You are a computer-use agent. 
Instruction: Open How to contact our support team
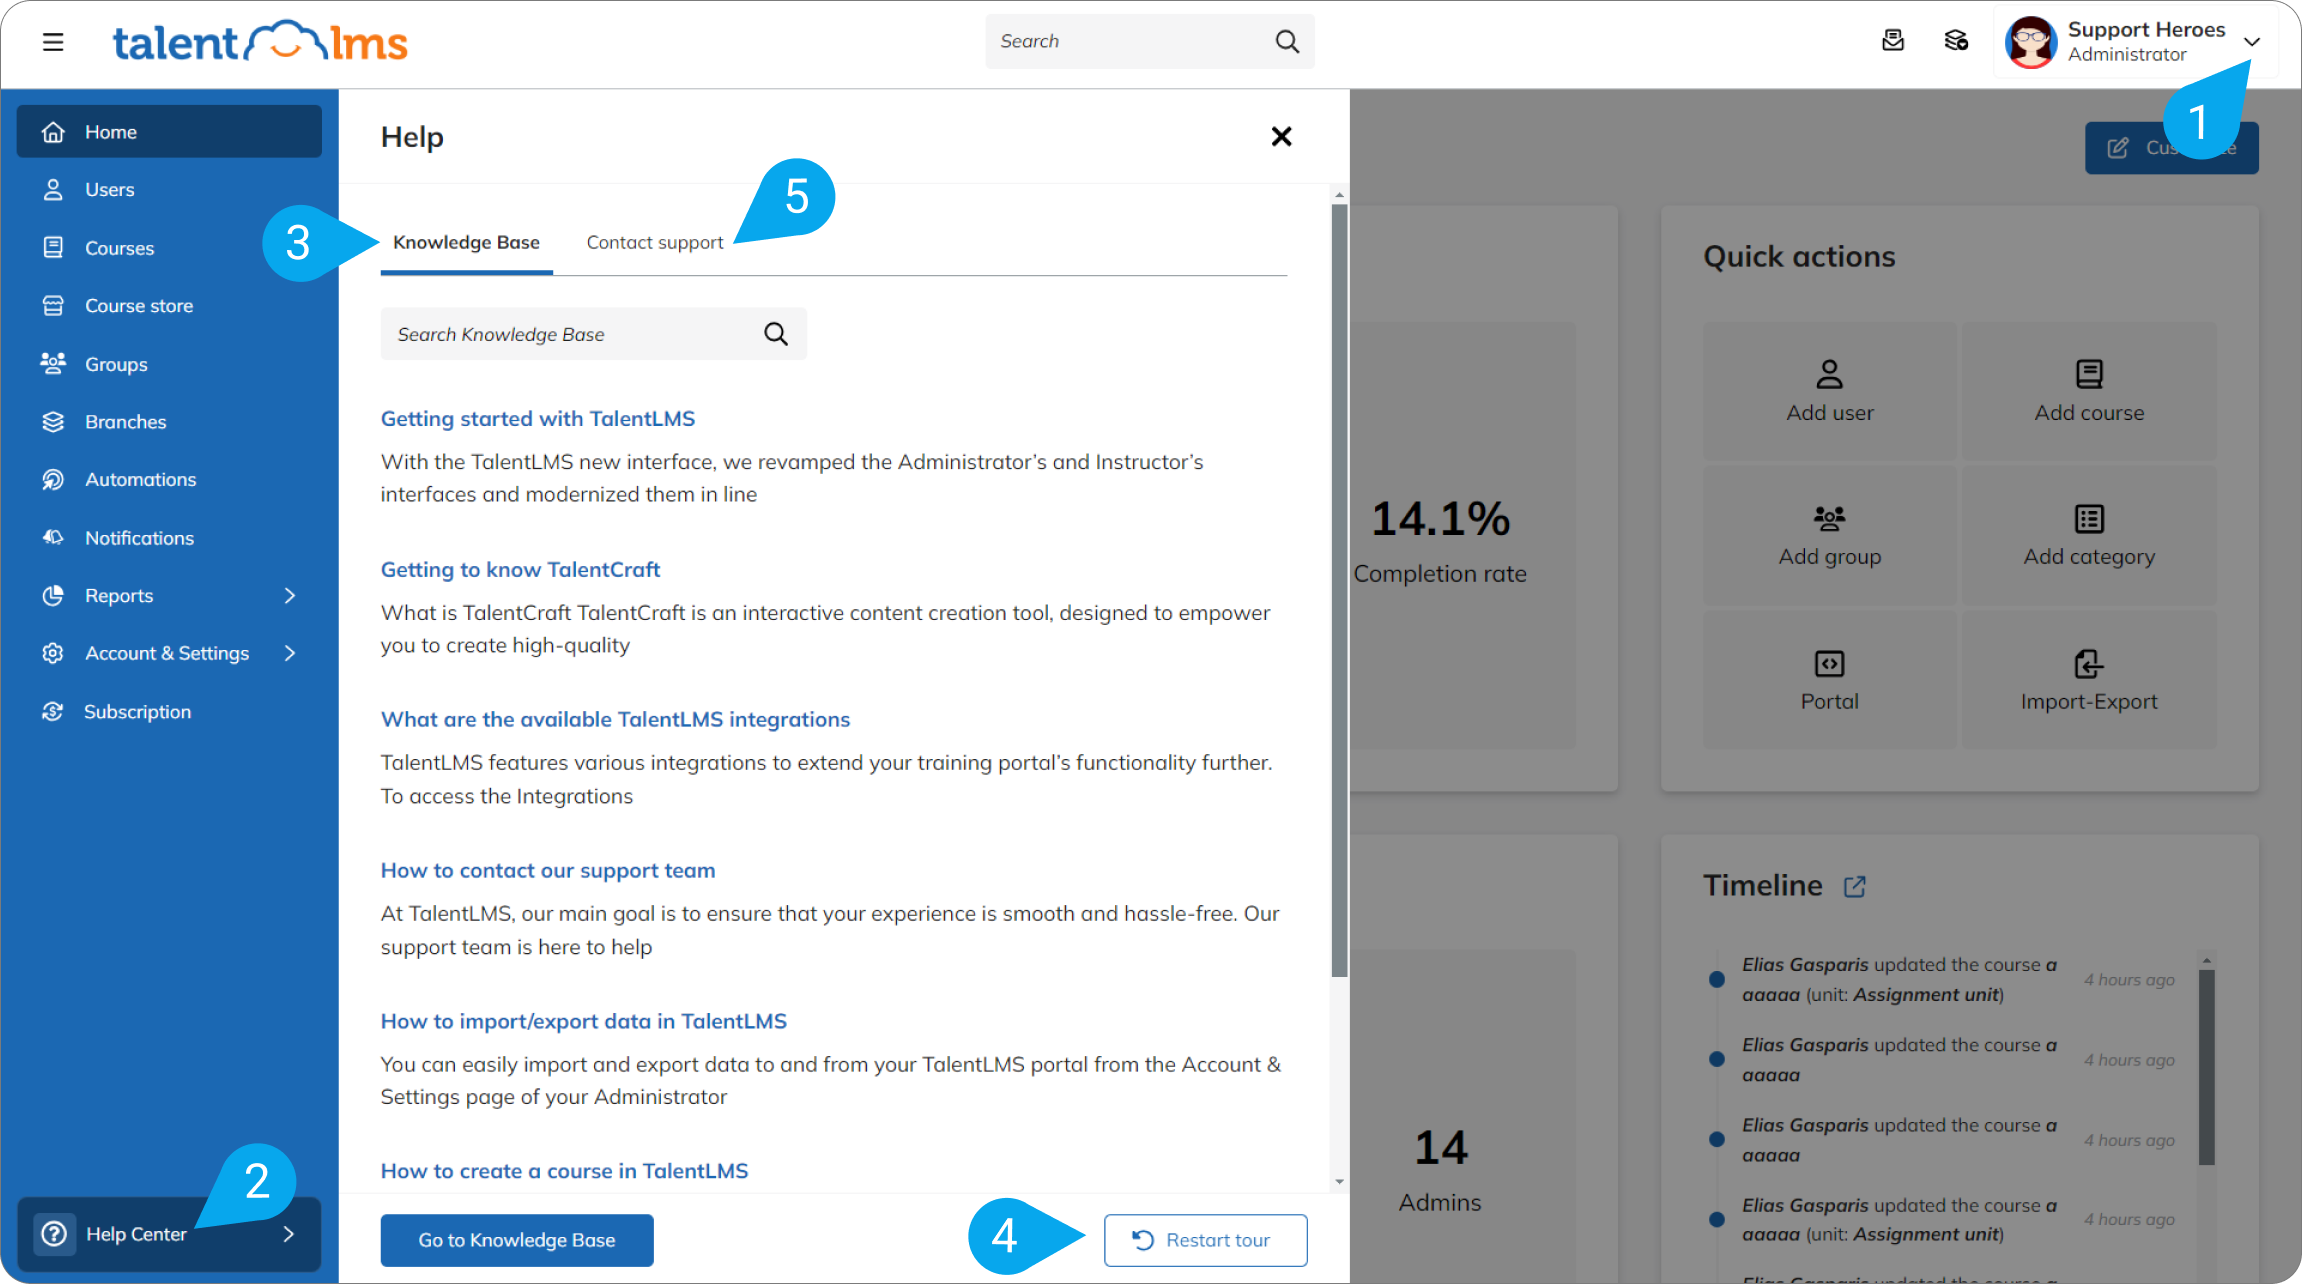[548, 871]
